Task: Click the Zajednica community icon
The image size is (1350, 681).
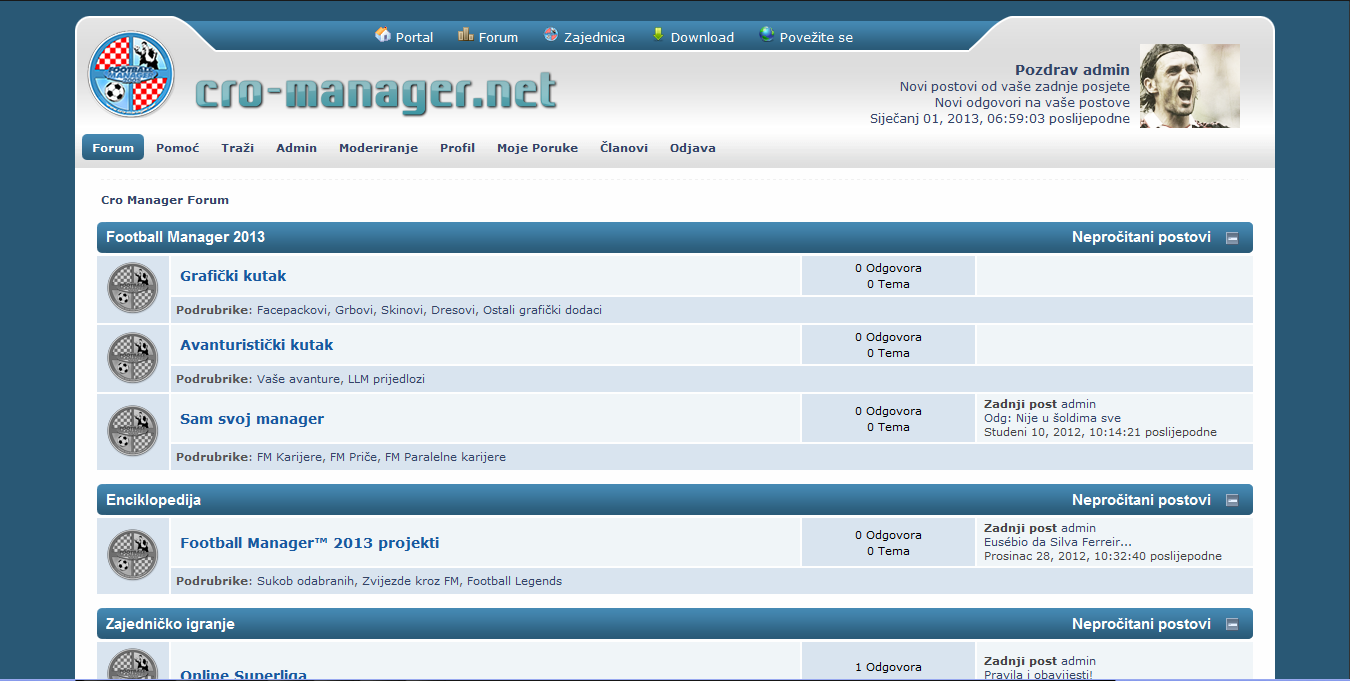Action: click(x=551, y=35)
